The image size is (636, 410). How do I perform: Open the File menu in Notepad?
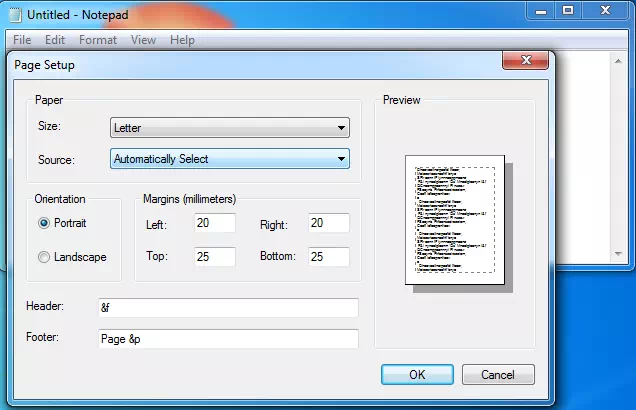pyautogui.click(x=22, y=40)
